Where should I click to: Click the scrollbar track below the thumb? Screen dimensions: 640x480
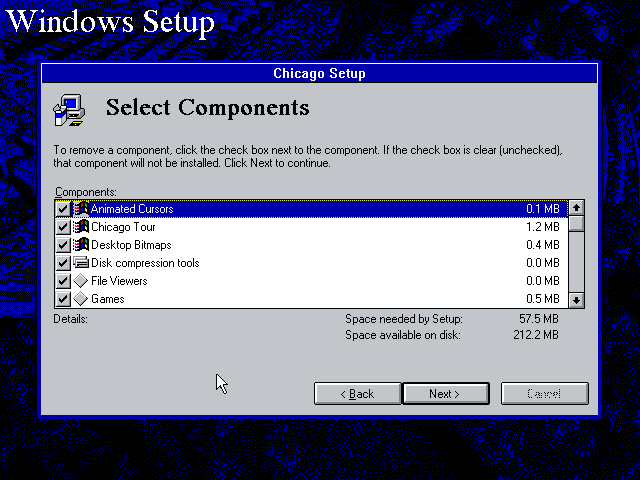[576, 262]
